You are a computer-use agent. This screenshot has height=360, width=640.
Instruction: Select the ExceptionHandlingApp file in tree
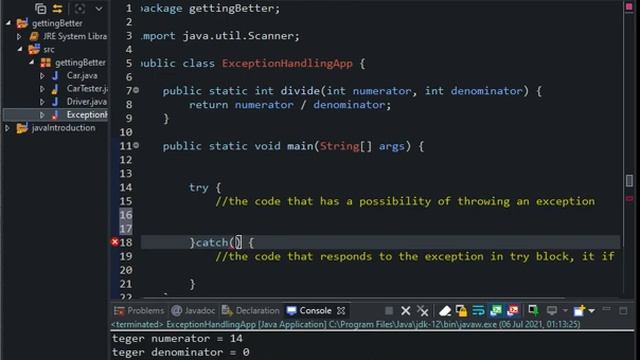tap(87, 115)
